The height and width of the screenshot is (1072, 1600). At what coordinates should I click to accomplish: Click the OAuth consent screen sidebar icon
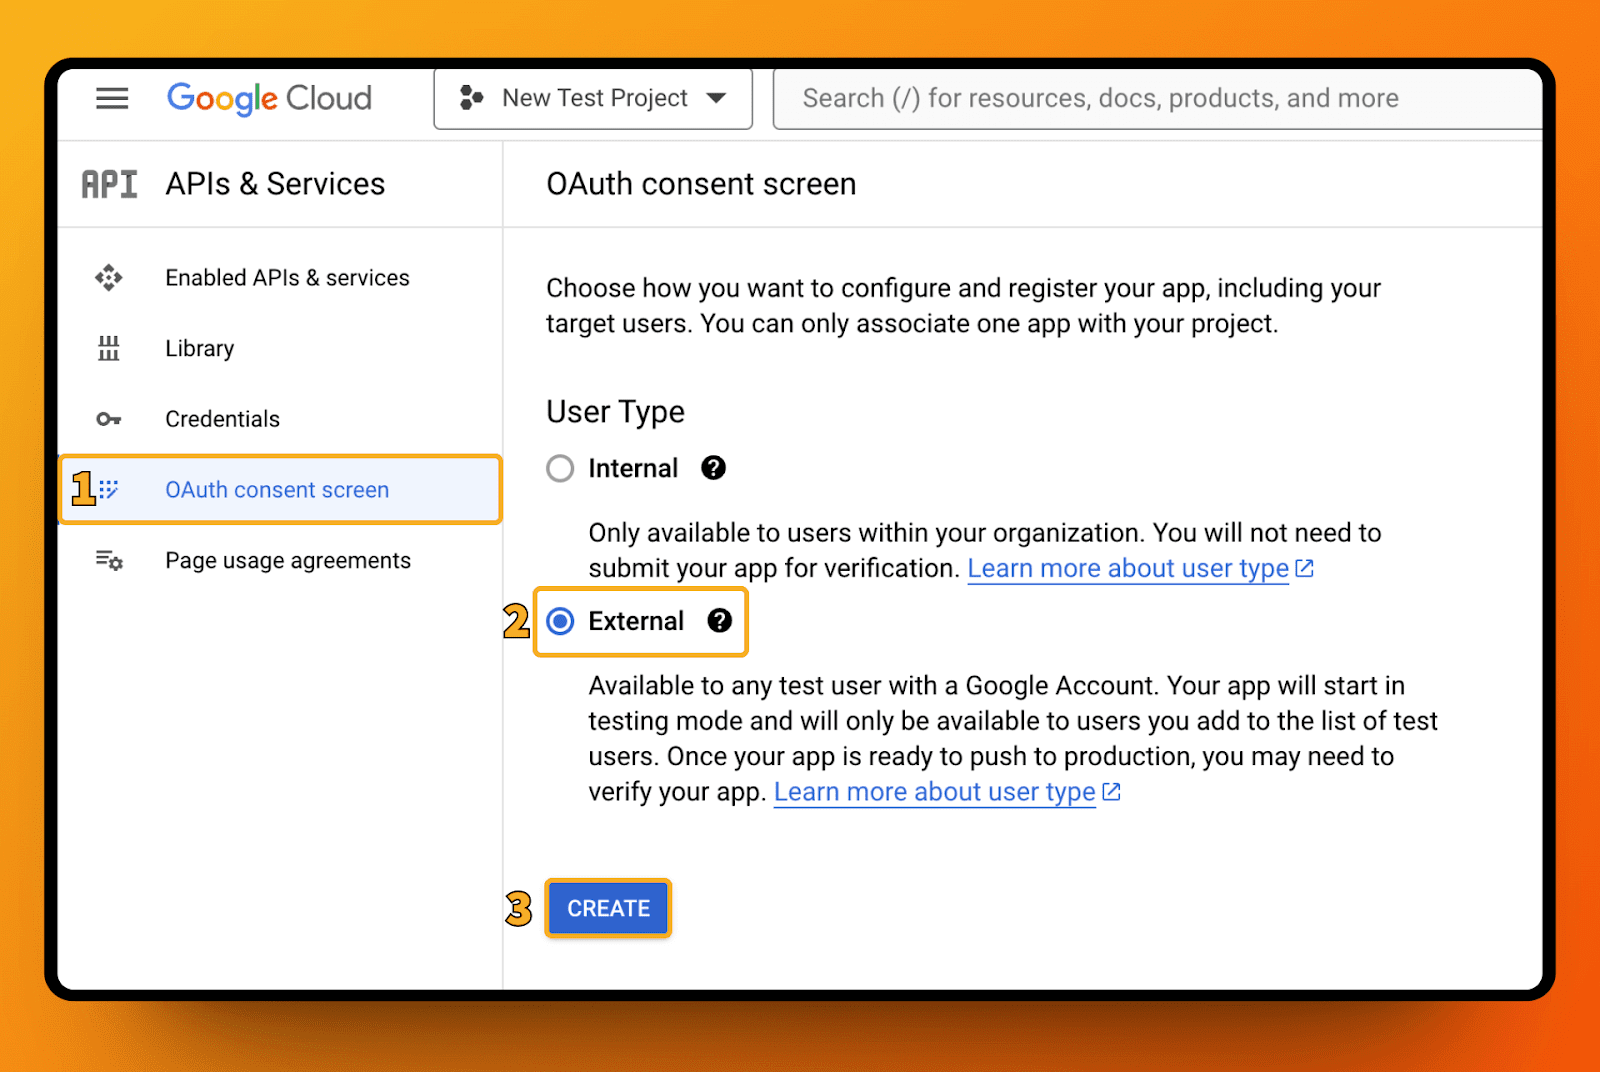(x=109, y=490)
